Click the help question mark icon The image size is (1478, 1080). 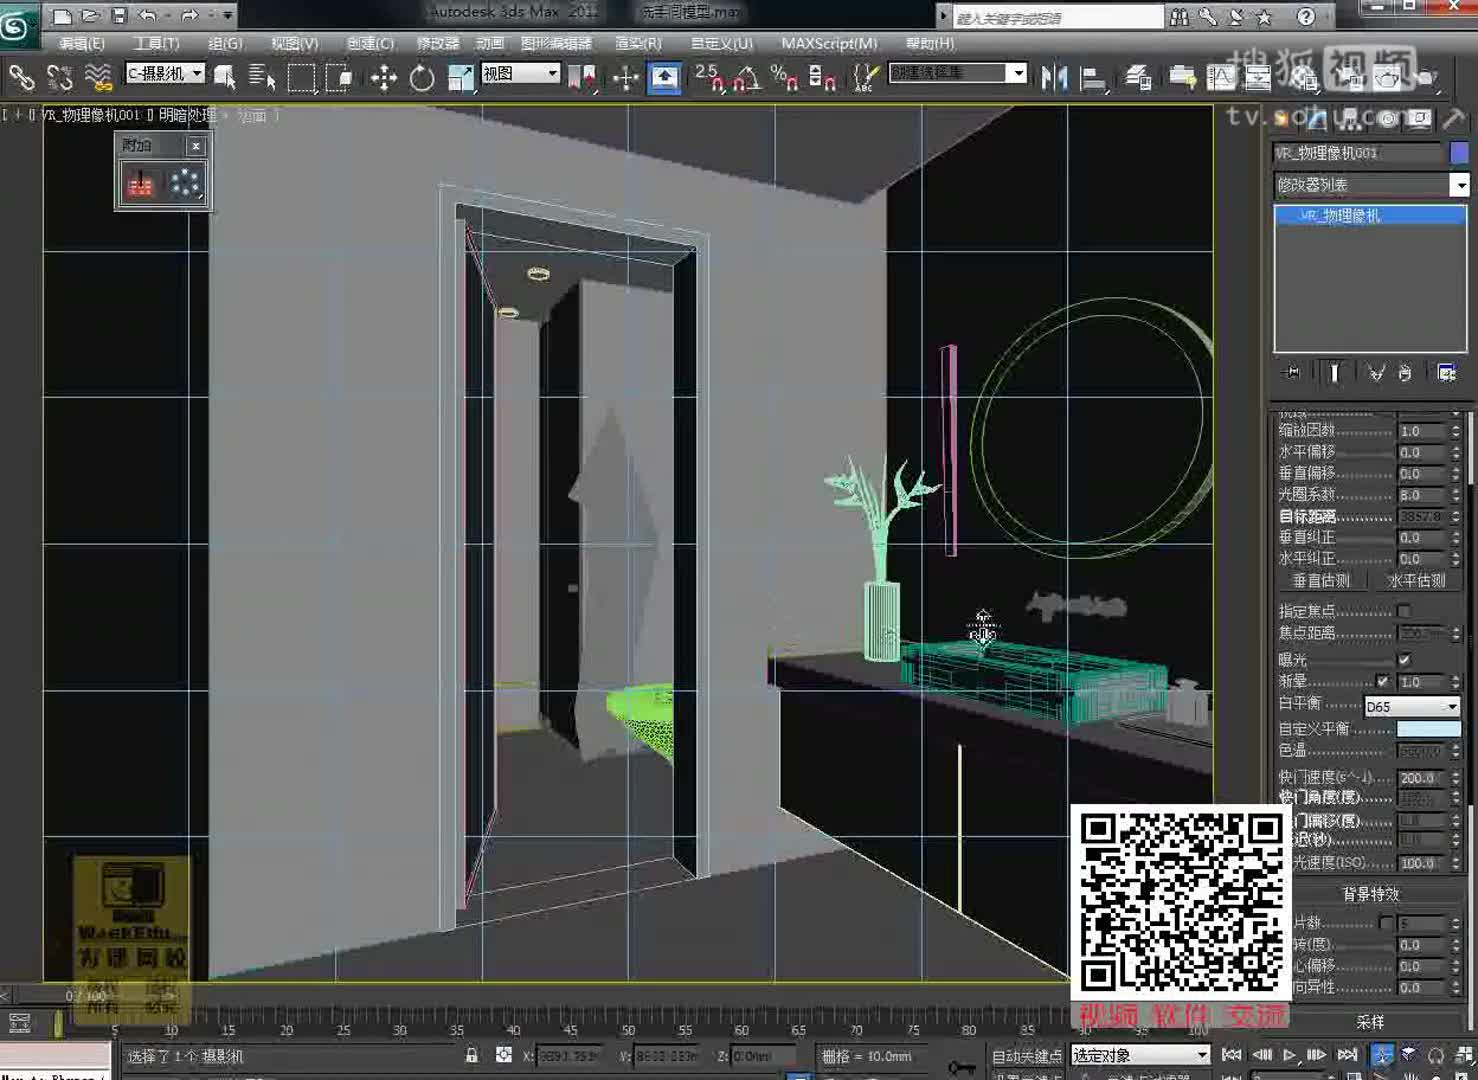[1306, 17]
